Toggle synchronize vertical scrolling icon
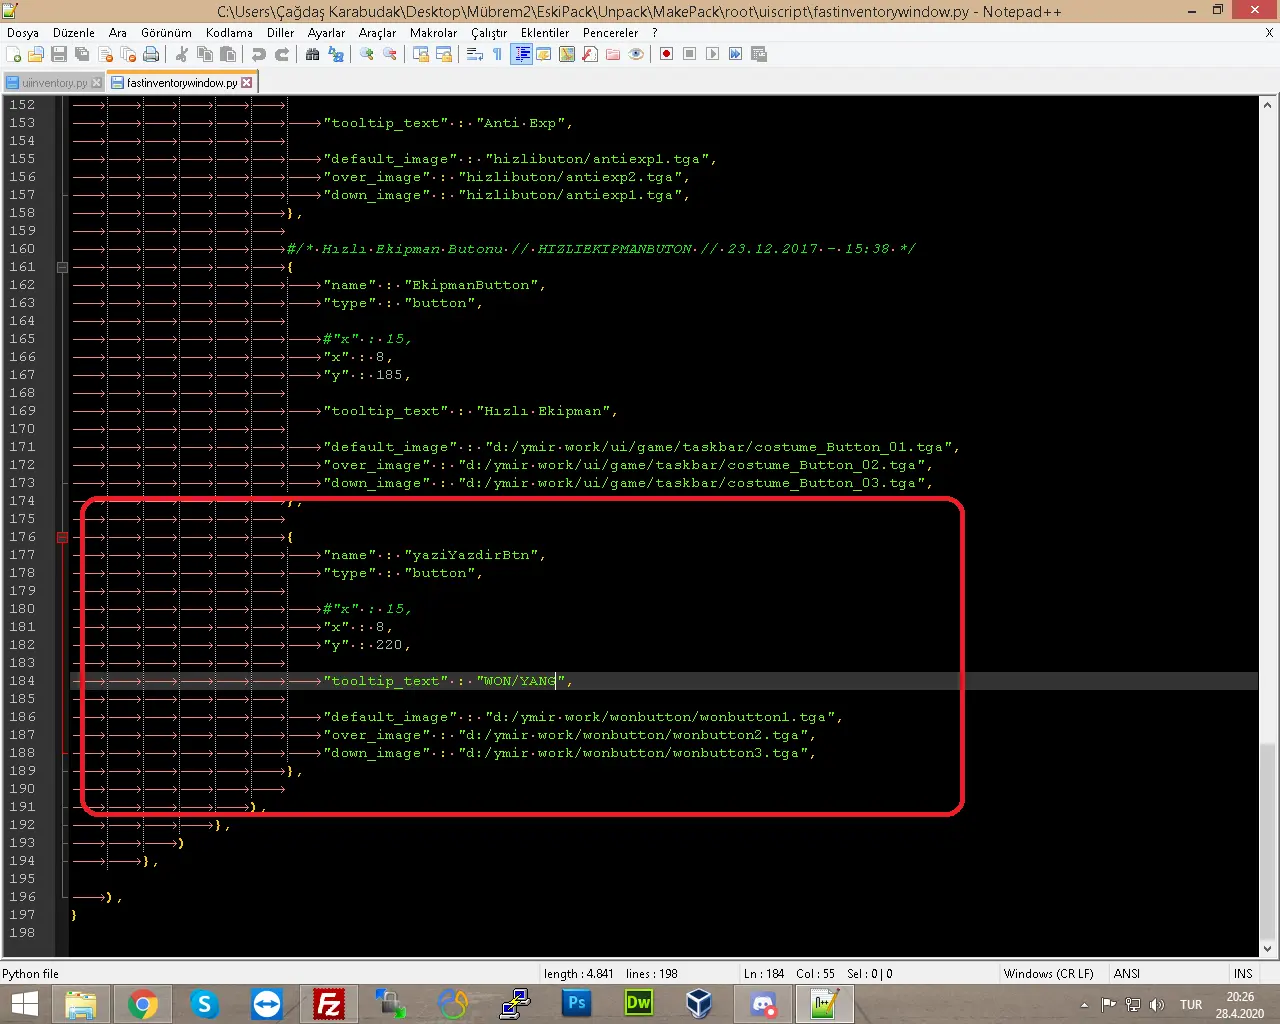 (x=421, y=54)
